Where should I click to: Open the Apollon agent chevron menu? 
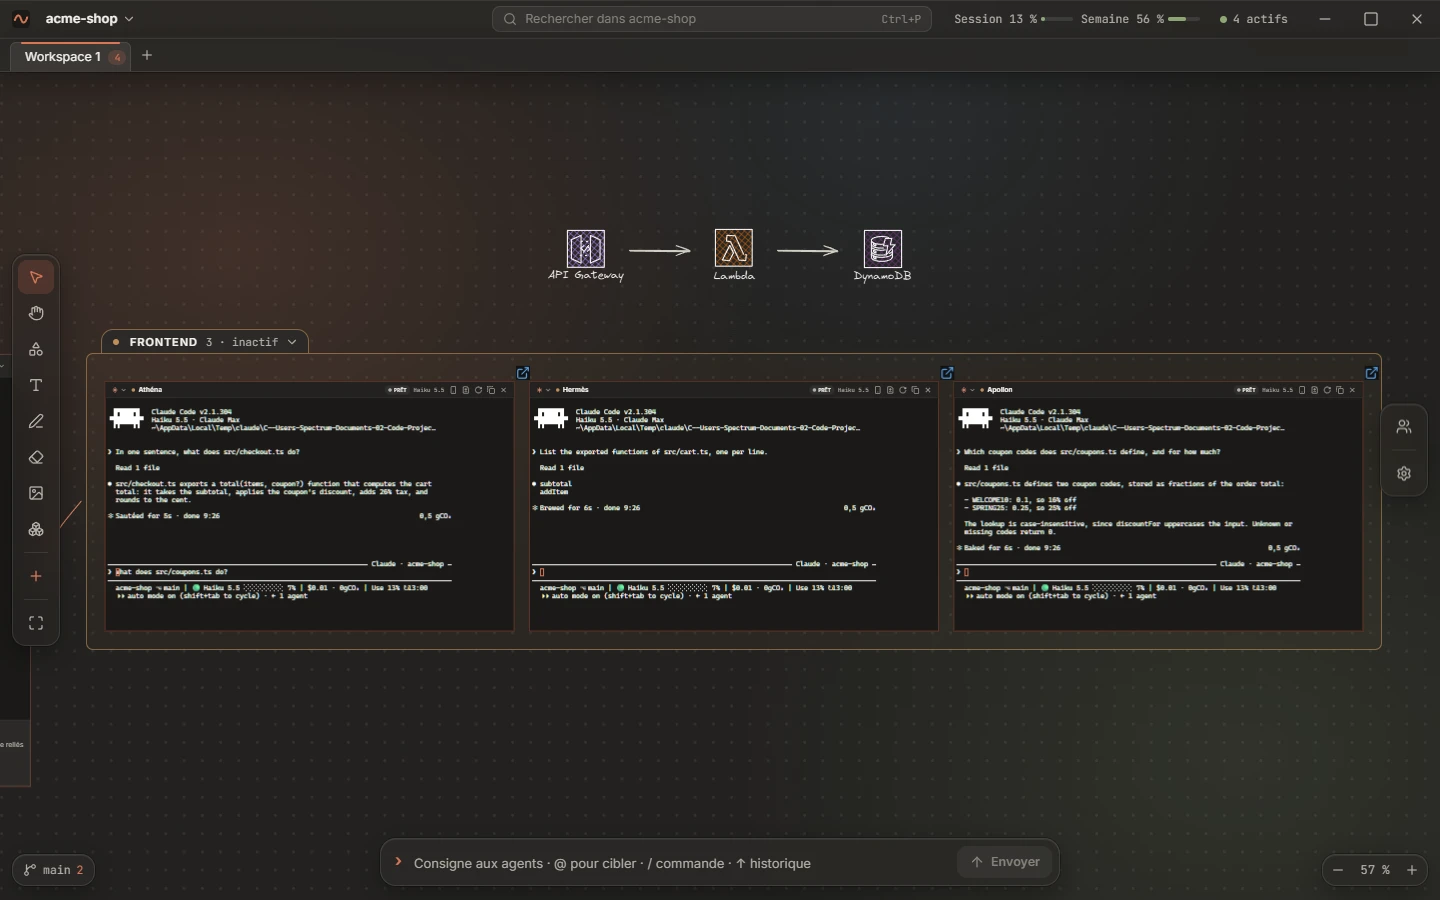click(x=974, y=390)
